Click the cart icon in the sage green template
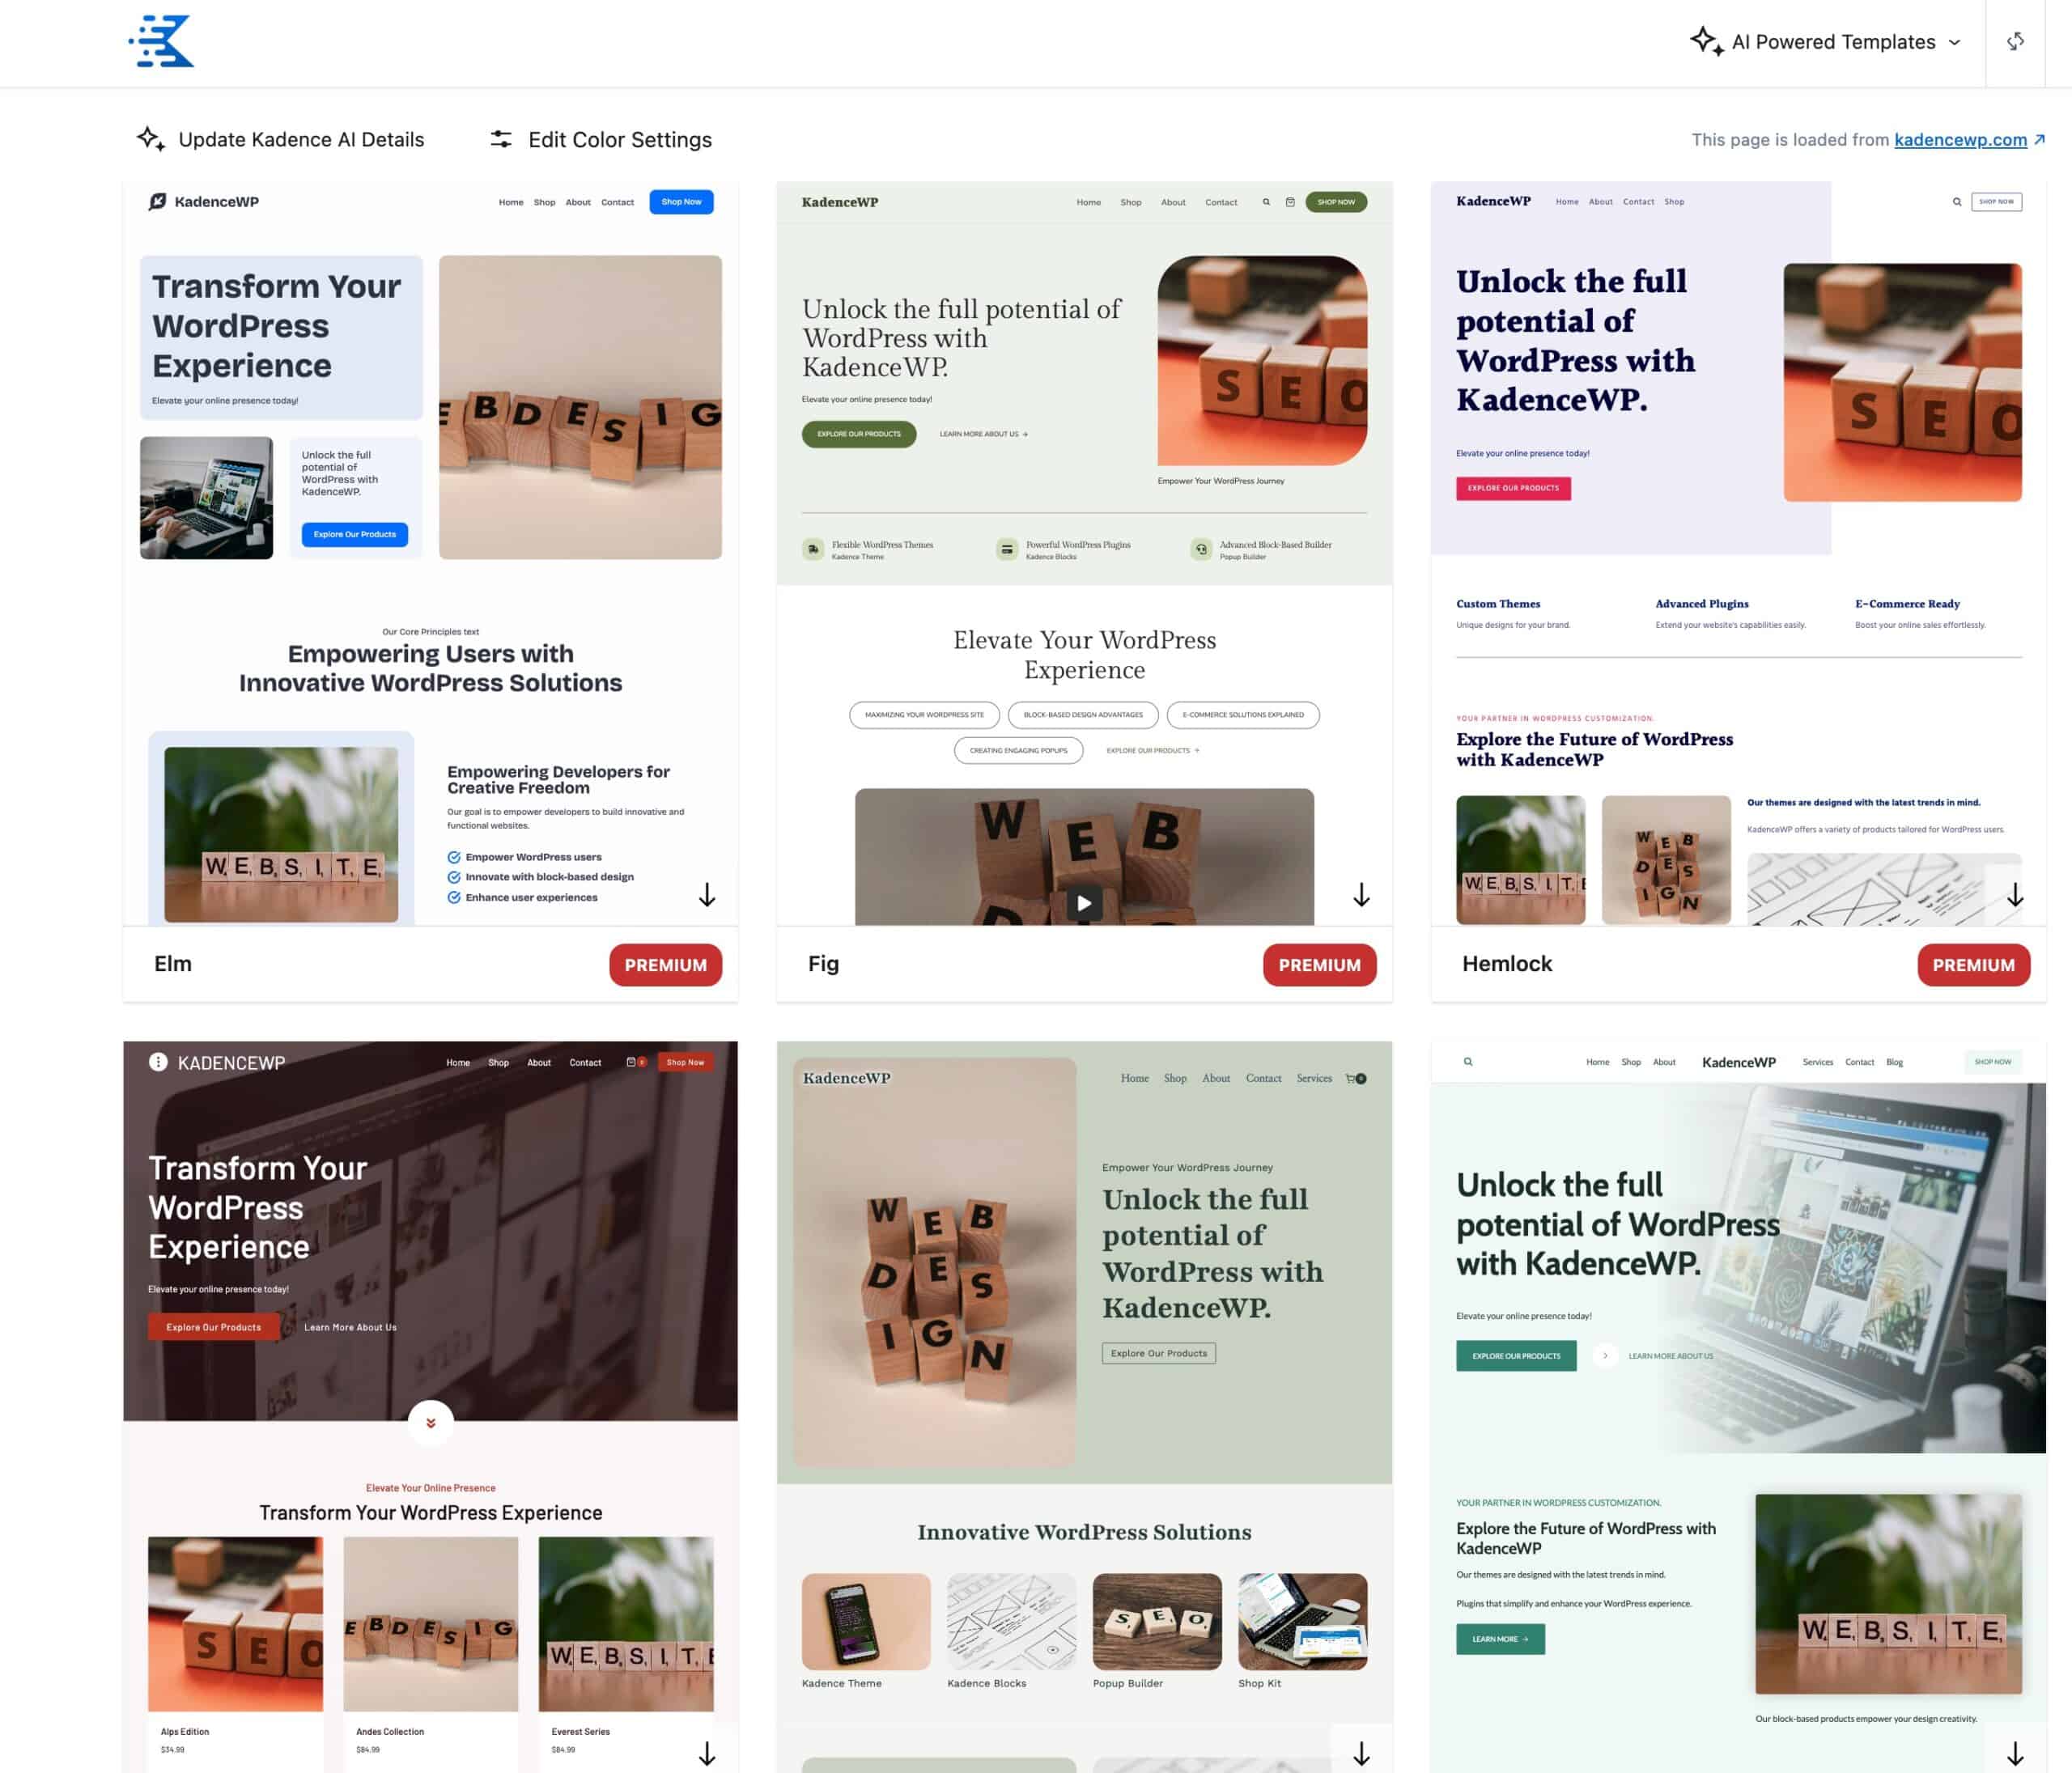 pyautogui.click(x=1355, y=1078)
